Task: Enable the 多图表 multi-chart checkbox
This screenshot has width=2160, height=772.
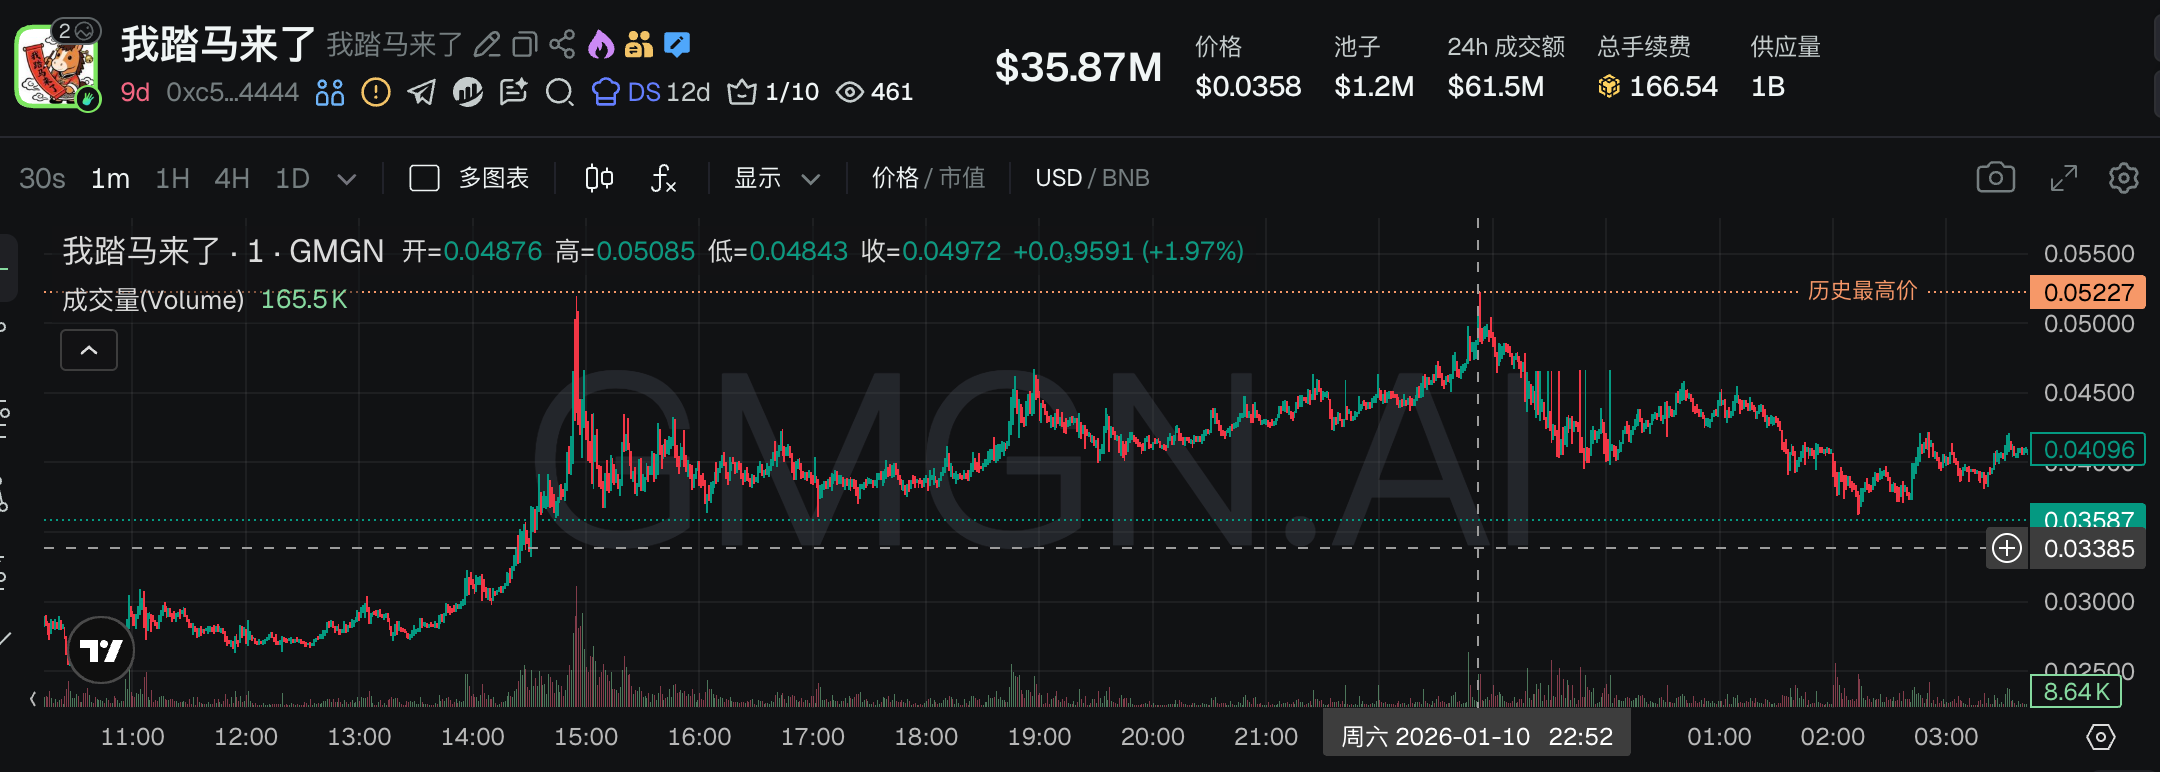Action: (x=425, y=178)
